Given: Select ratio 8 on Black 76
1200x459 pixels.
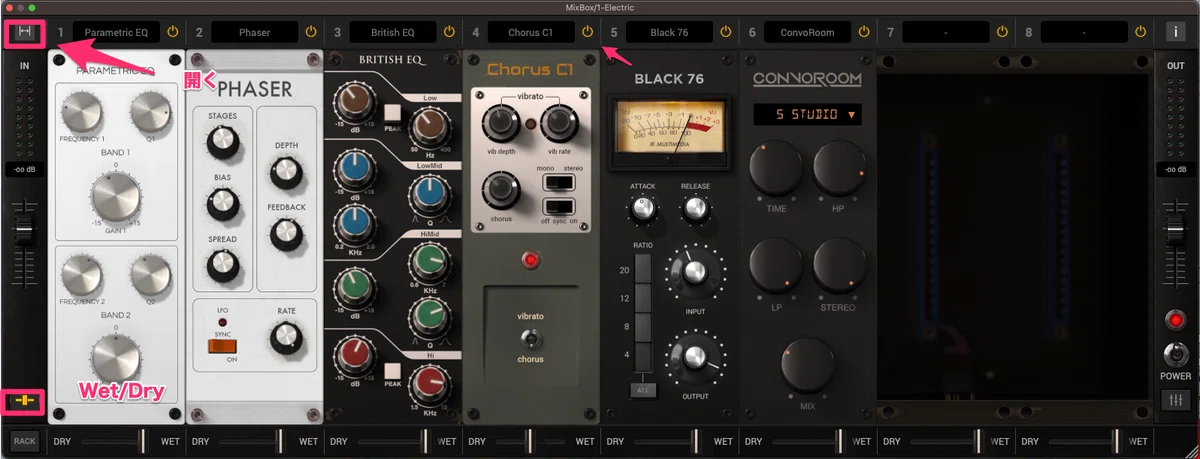Looking at the screenshot, I should pyautogui.click(x=645, y=327).
